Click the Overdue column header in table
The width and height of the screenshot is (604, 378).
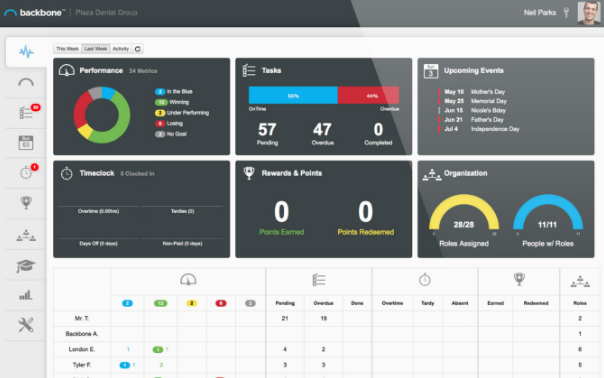pos(323,303)
